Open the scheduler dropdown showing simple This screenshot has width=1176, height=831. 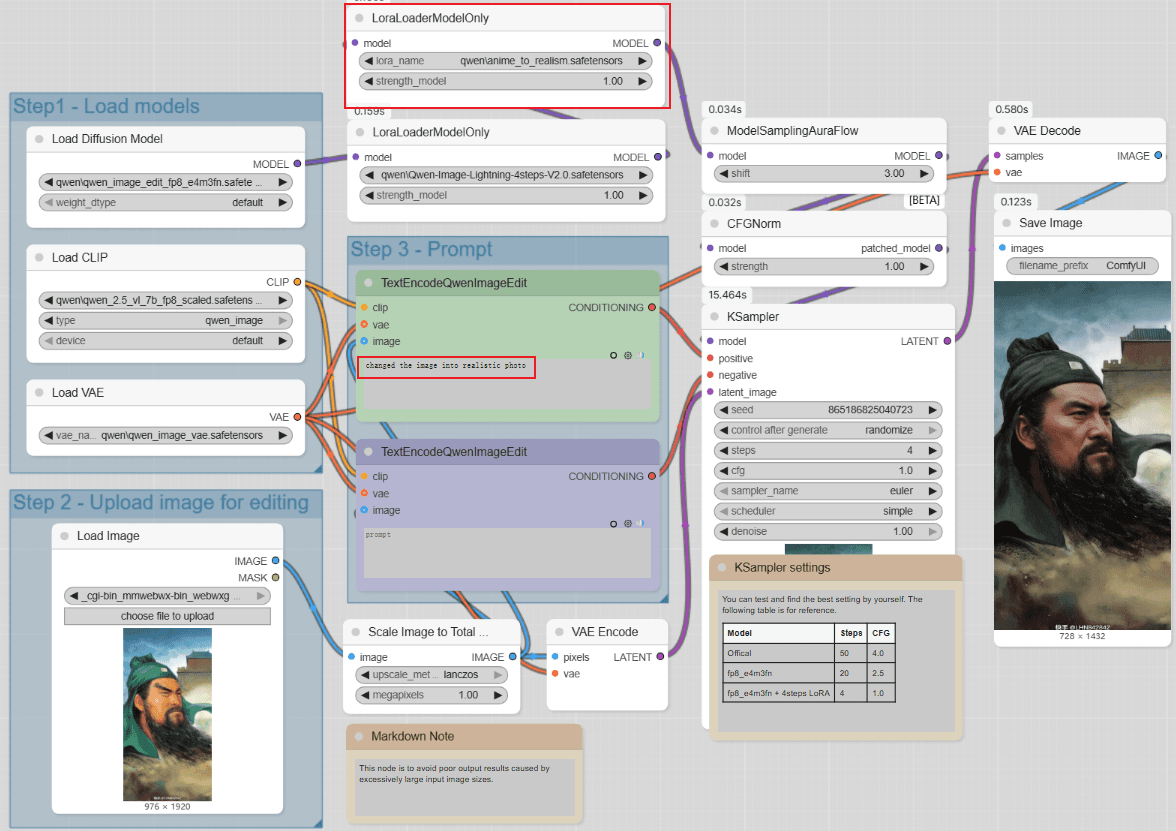(828, 511)
